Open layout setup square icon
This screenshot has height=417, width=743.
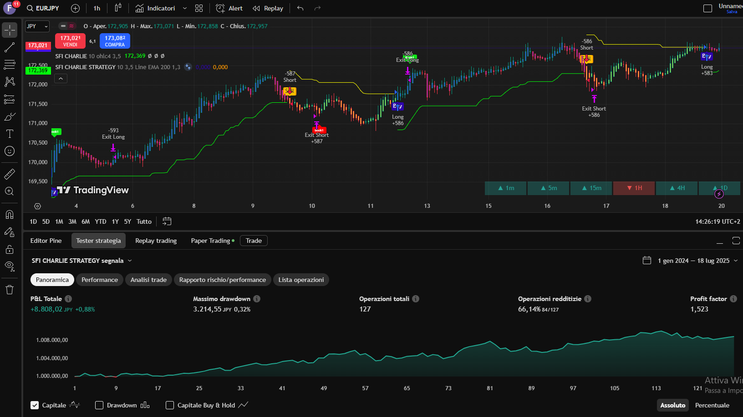(707, 9)
